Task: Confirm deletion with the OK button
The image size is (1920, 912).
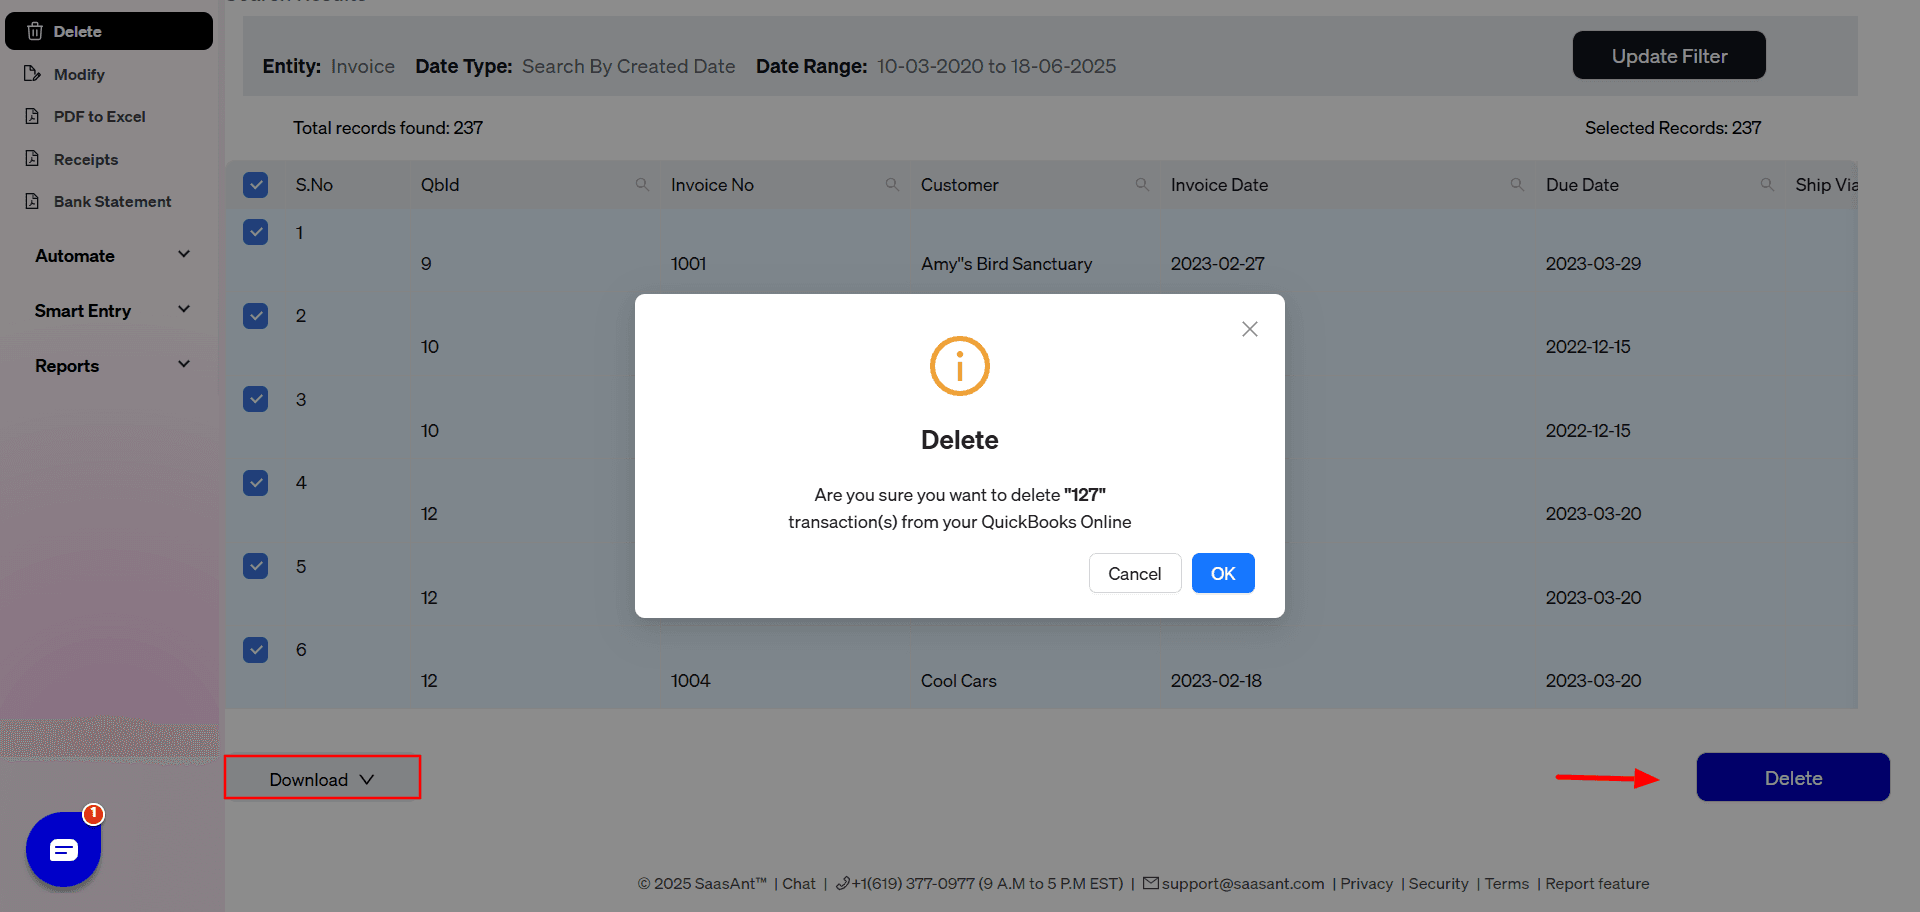Action: tap(1223, 573)
